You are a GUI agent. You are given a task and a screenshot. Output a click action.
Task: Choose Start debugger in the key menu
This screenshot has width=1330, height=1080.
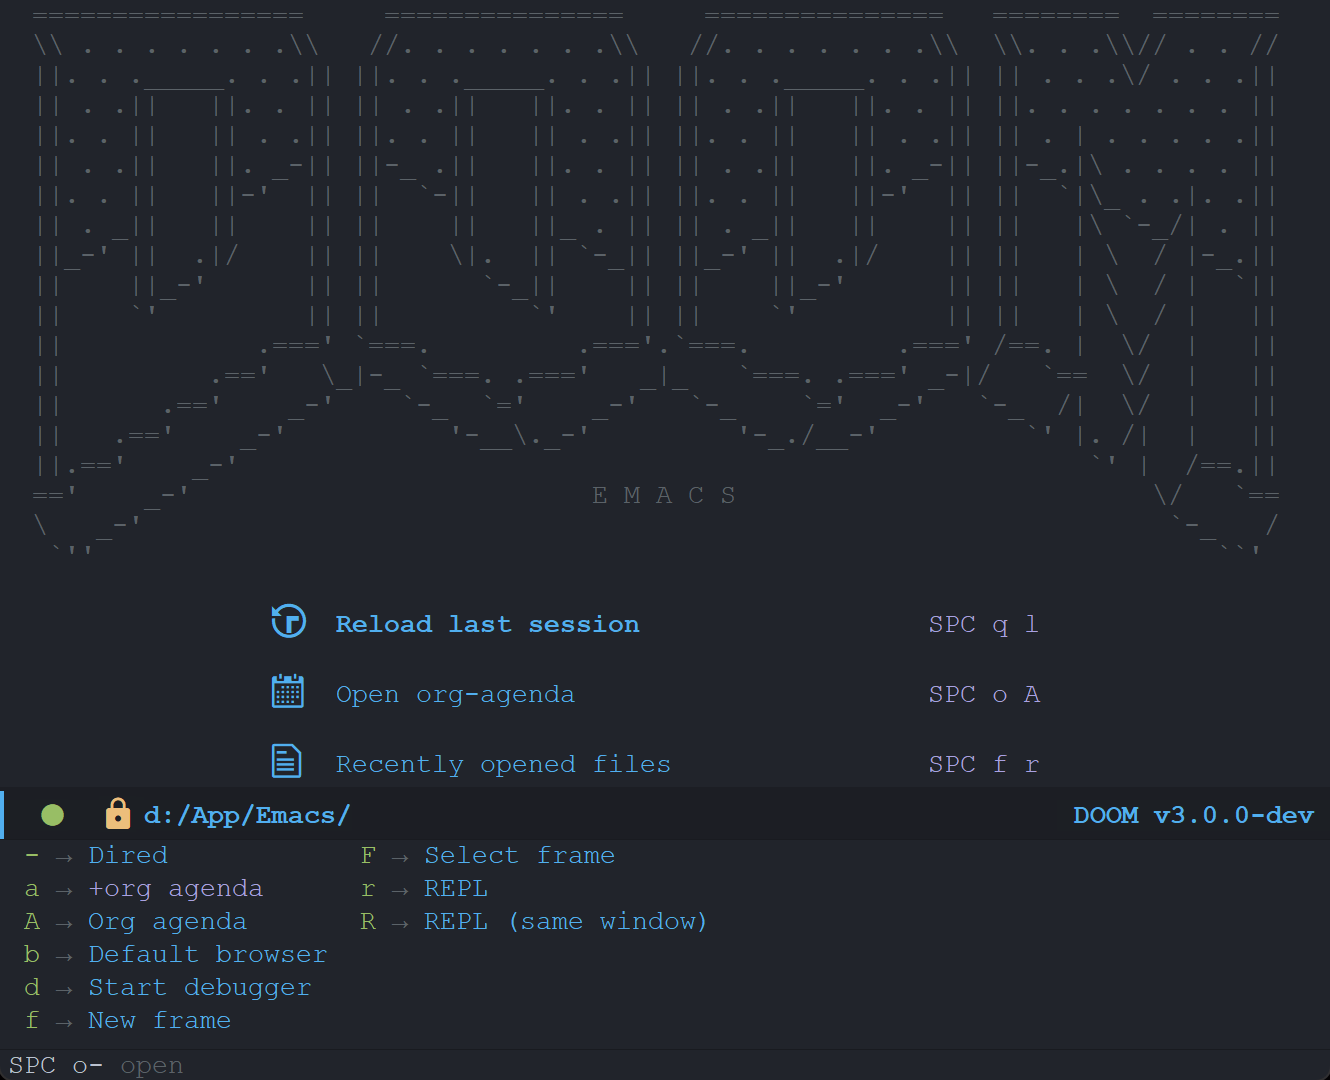(199, 987)
